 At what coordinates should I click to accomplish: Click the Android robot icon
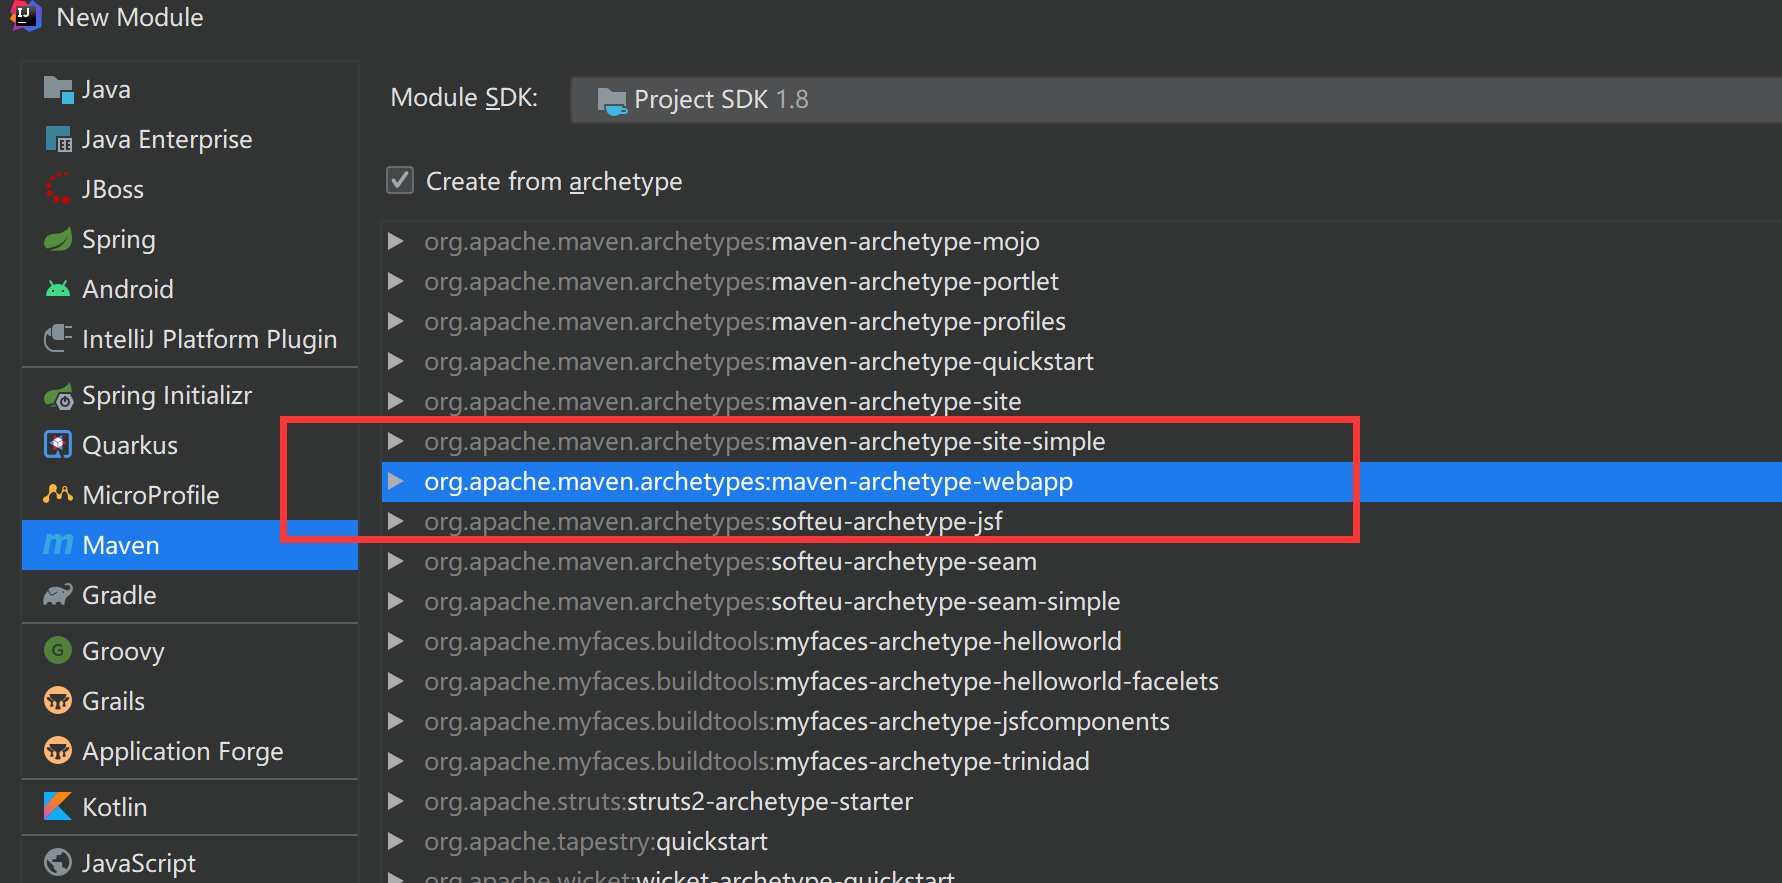pyautogui.click(x=58, y=289)
